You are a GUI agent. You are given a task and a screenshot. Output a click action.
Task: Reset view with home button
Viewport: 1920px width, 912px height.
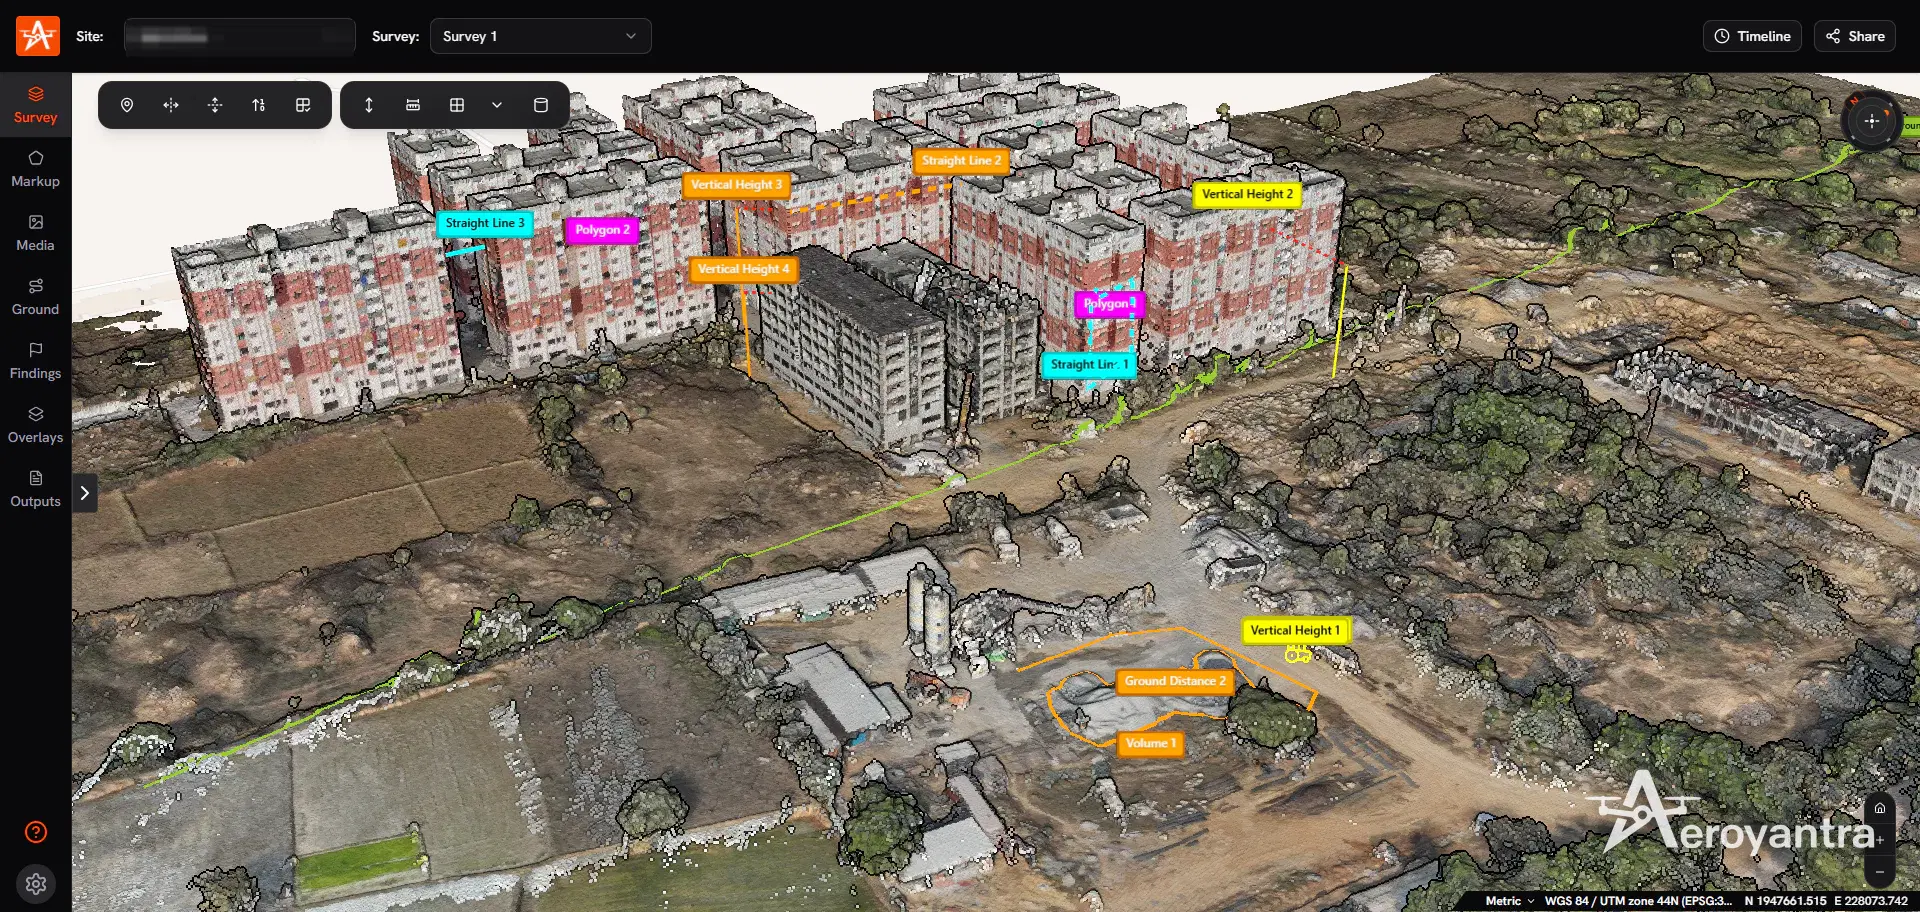(x=1880, y=808)
